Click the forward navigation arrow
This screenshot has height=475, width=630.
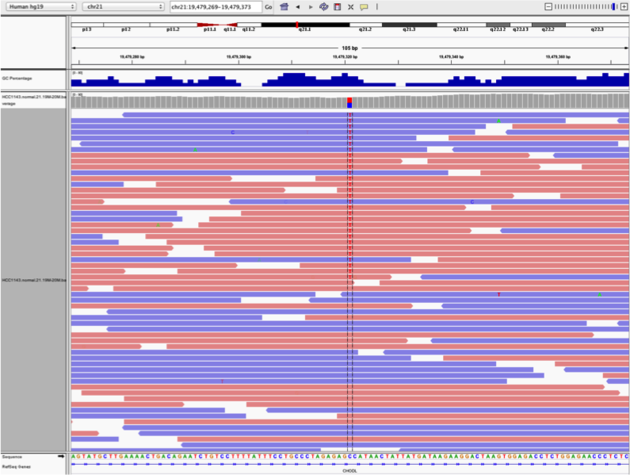[x=310, y=6]
